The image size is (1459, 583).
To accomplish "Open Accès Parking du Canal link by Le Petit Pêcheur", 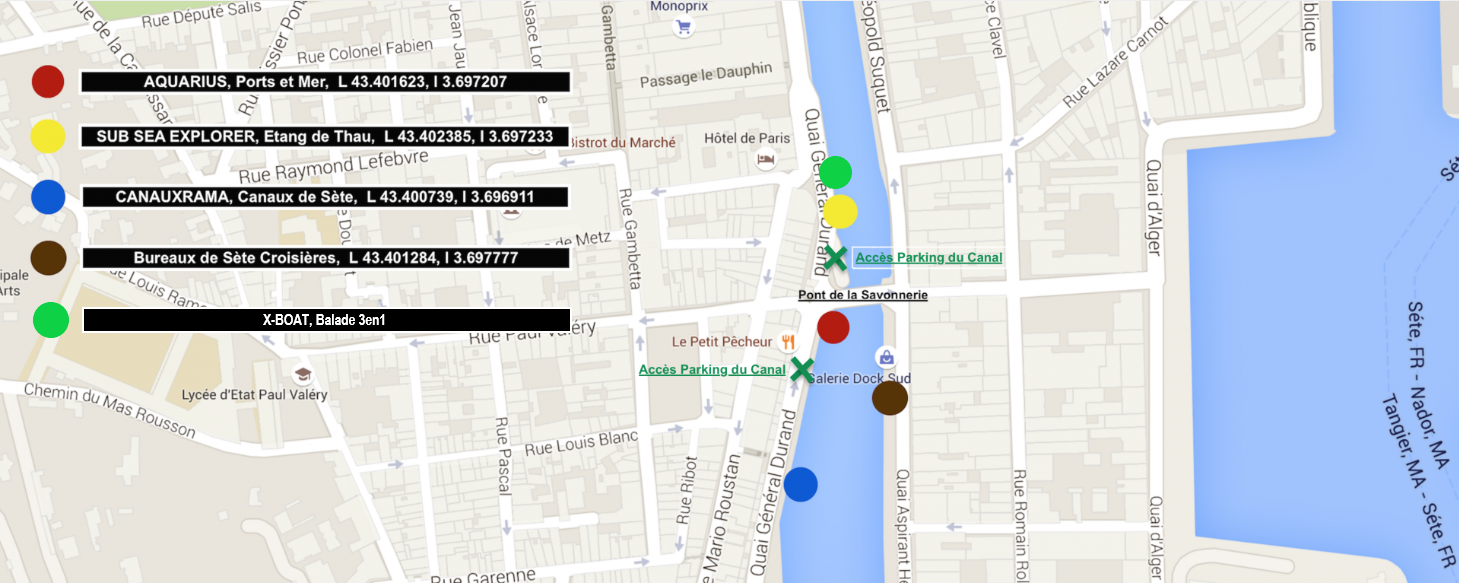I will (x=712, y=370).
